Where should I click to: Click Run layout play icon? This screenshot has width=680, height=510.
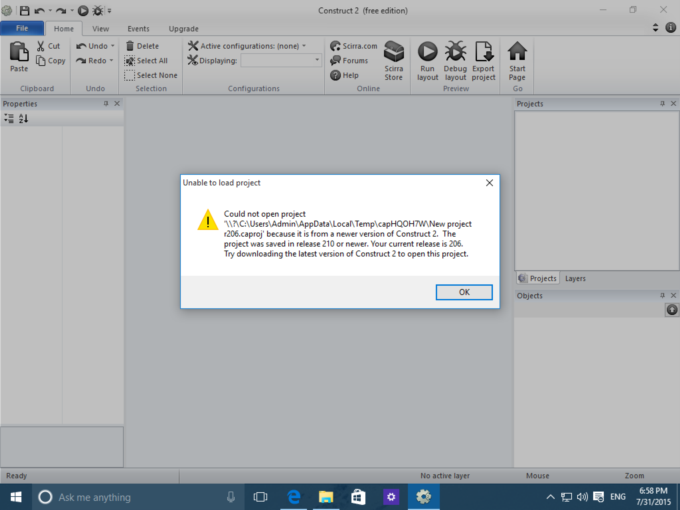428,51
